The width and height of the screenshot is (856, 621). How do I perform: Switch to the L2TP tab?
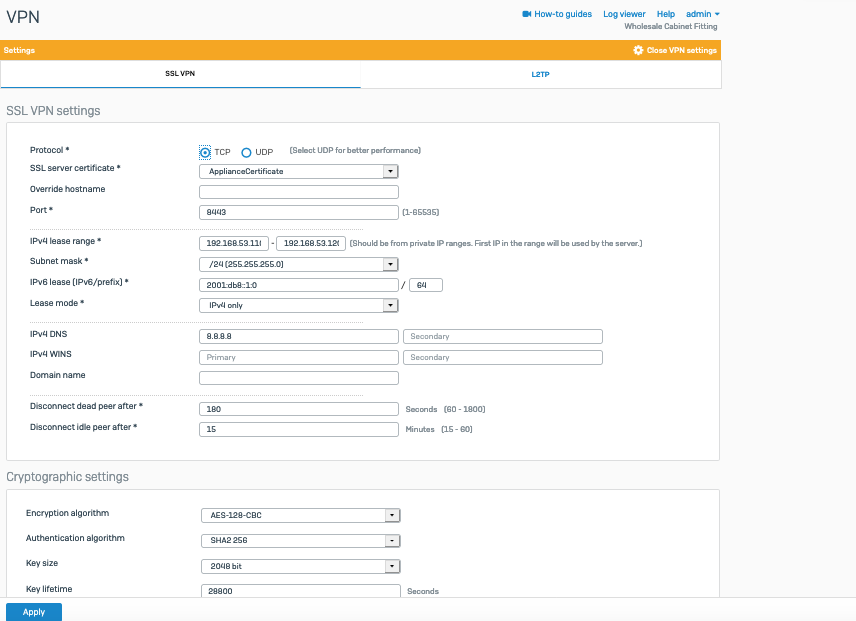(540, 74)
